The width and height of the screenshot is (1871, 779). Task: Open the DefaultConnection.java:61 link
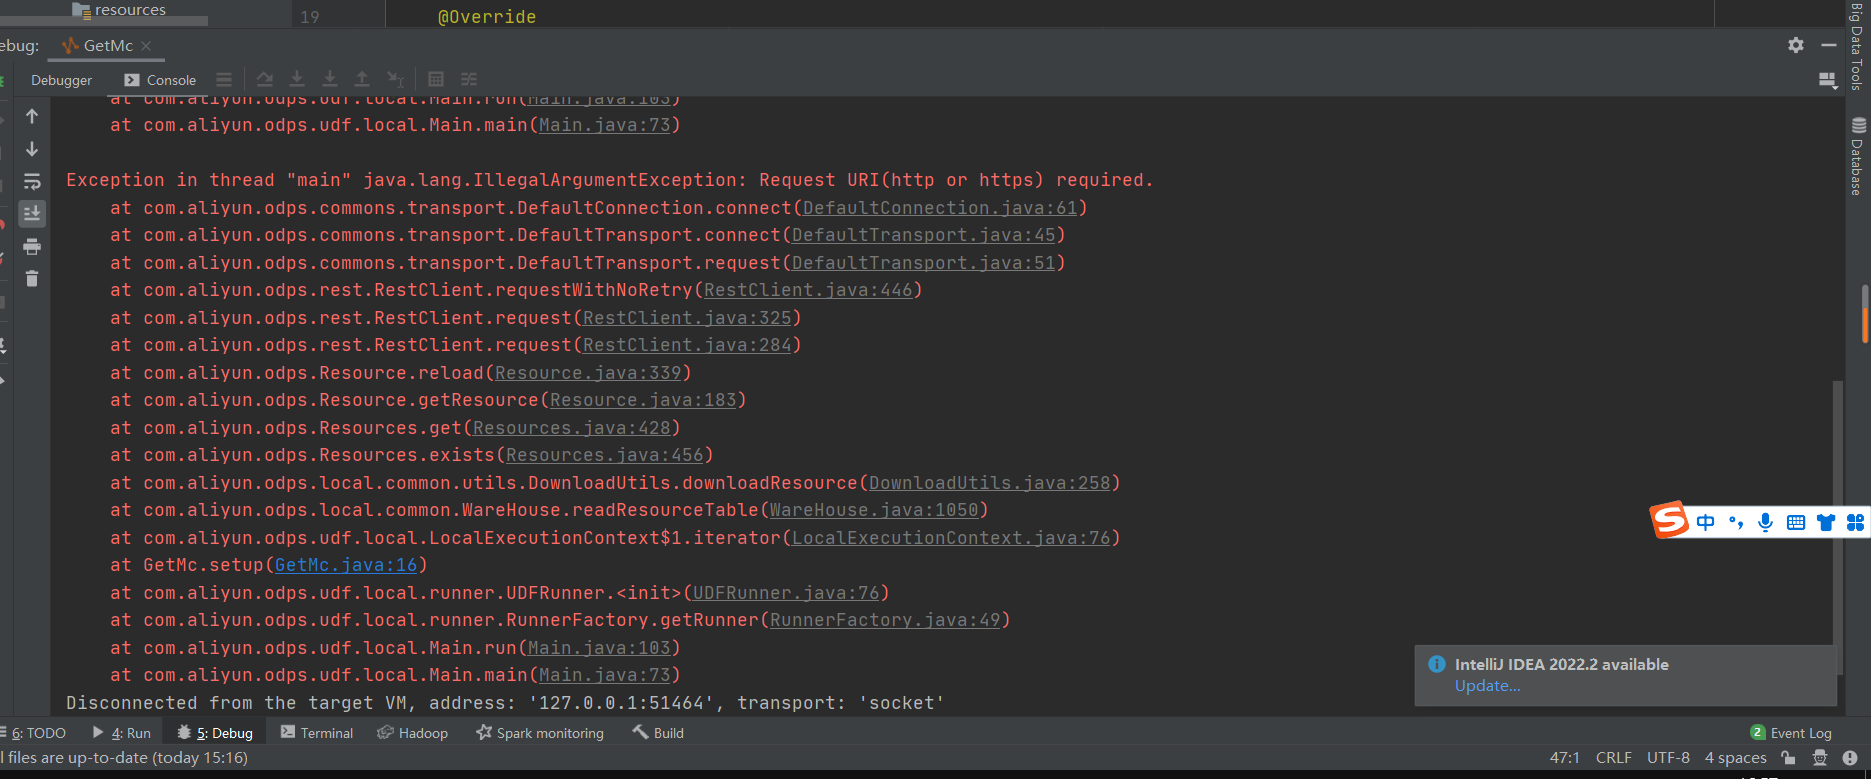pos(940,208)
